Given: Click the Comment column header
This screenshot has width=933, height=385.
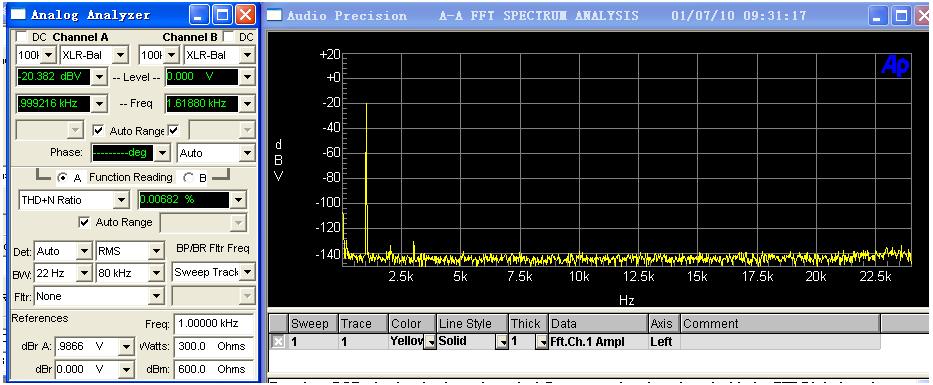Looking at the screenshot, I should (779, 324).
